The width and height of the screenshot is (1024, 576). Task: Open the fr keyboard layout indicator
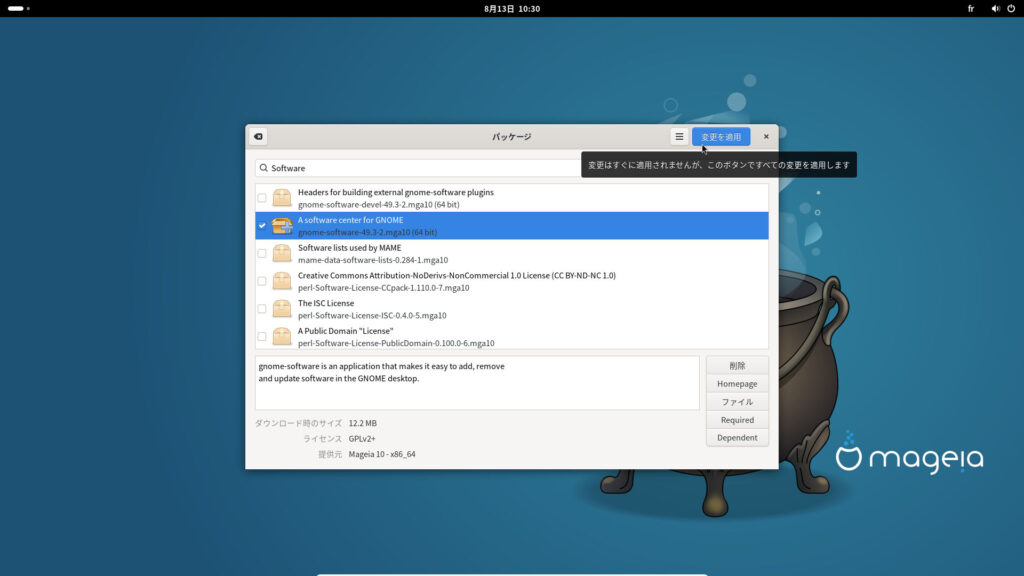(971, 8)
